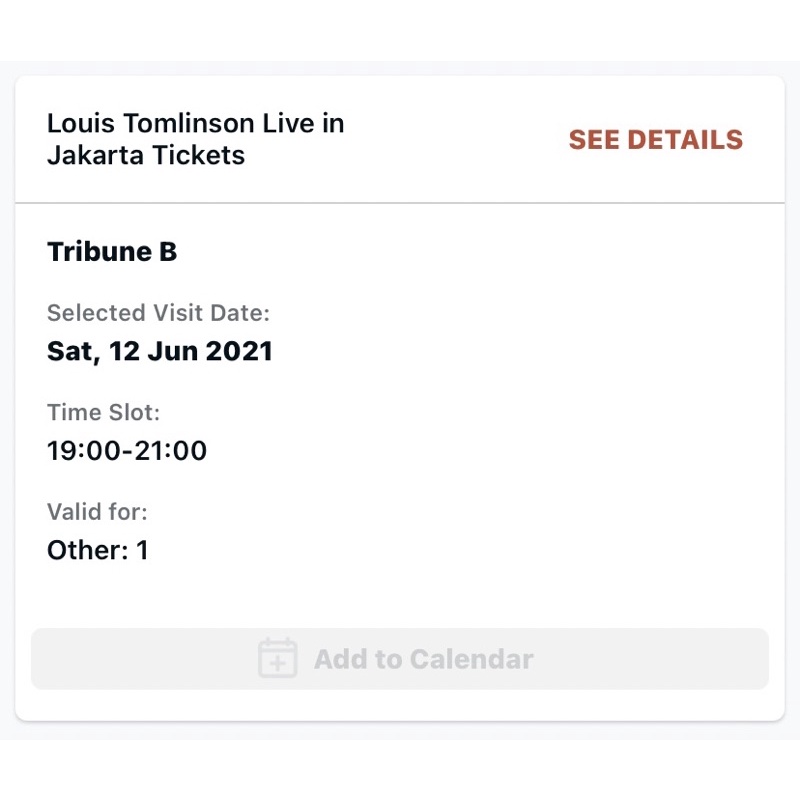Click the Valid for label
The image size is (800, 800).
coord(97,512)
